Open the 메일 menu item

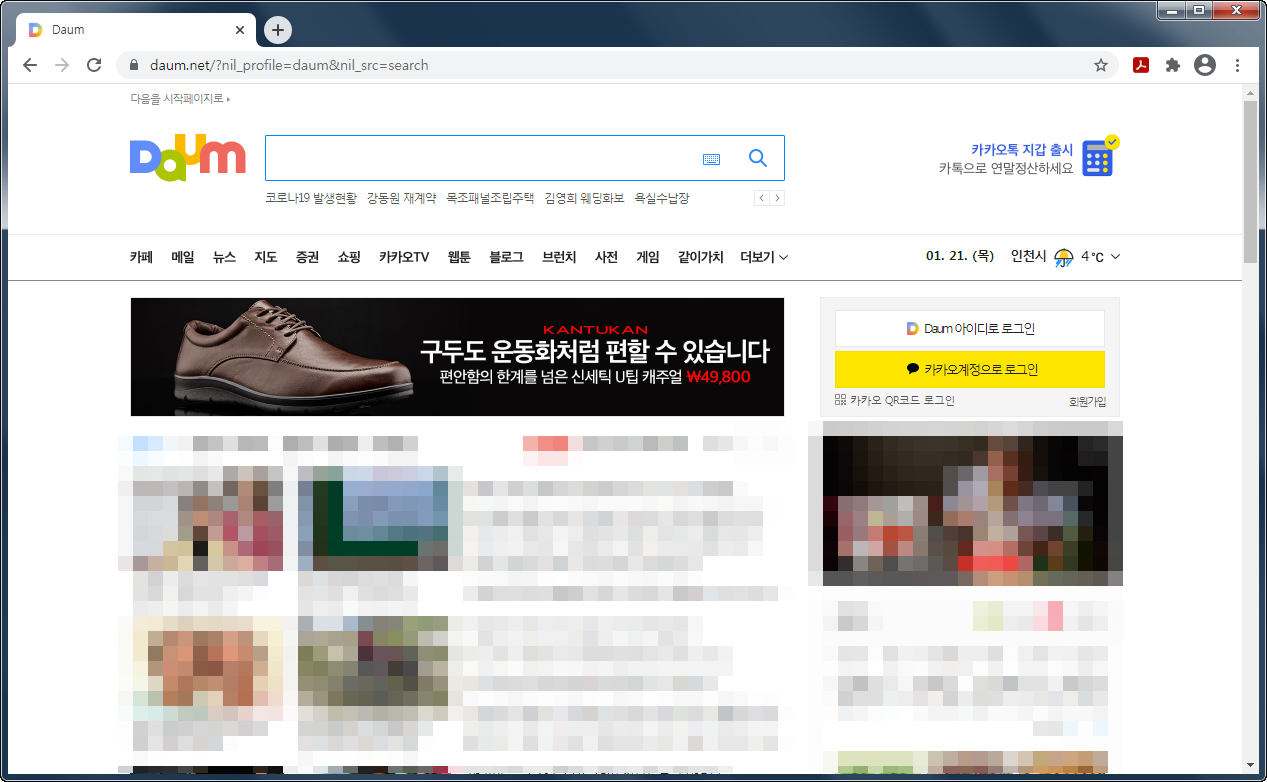click(183, 257)
